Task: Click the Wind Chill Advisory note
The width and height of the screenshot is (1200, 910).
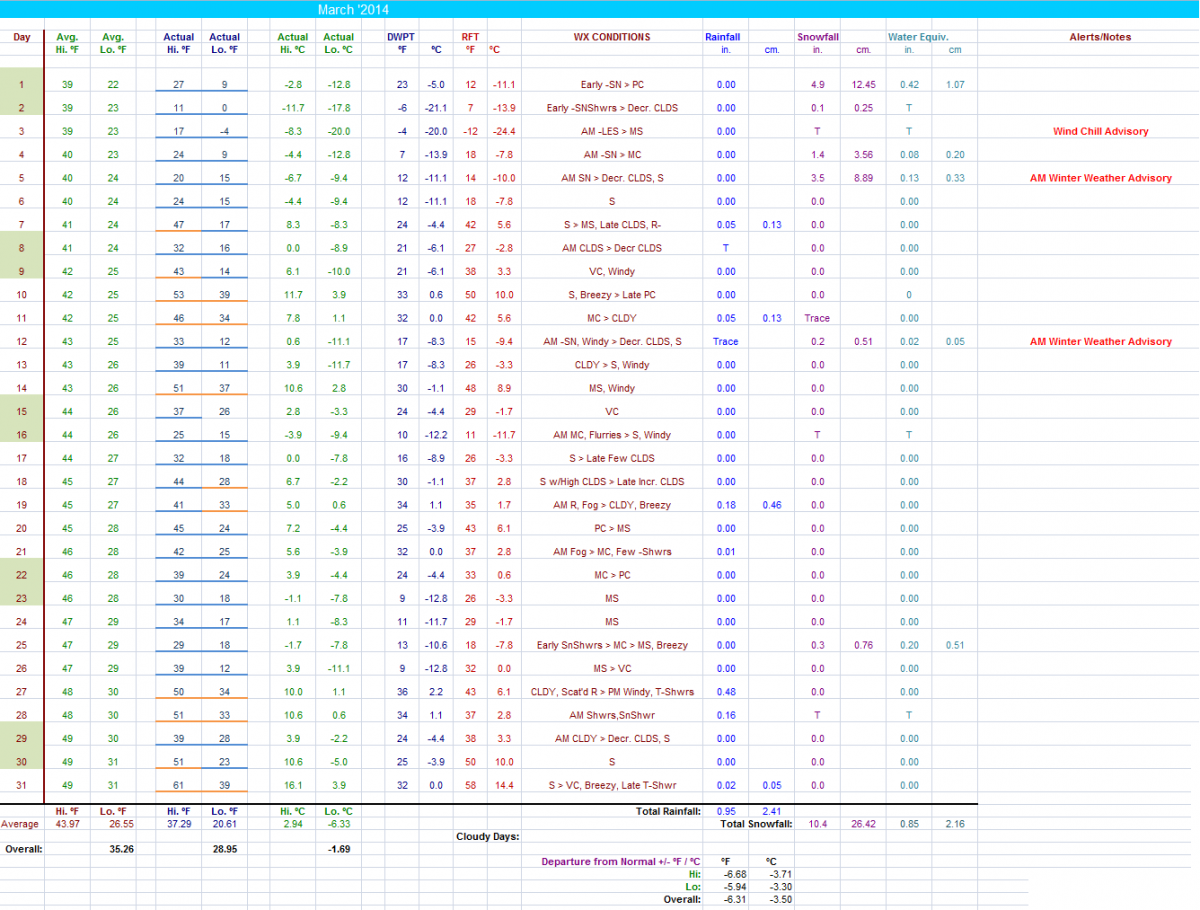Action: pyautogui.click(x=1100, y=131)
